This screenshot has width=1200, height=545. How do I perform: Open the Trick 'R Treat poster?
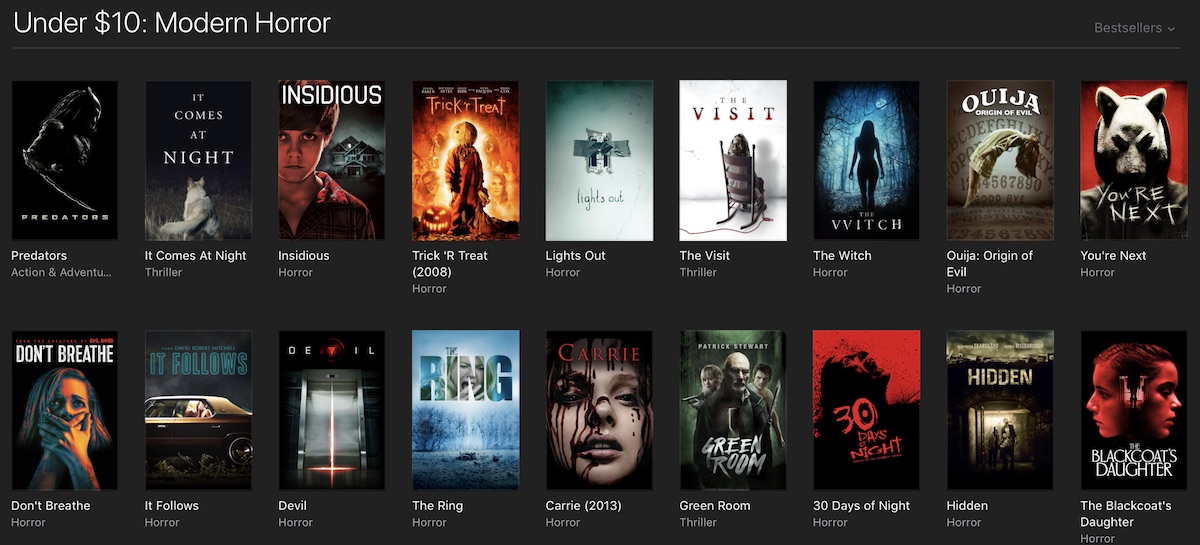point(466,161)
